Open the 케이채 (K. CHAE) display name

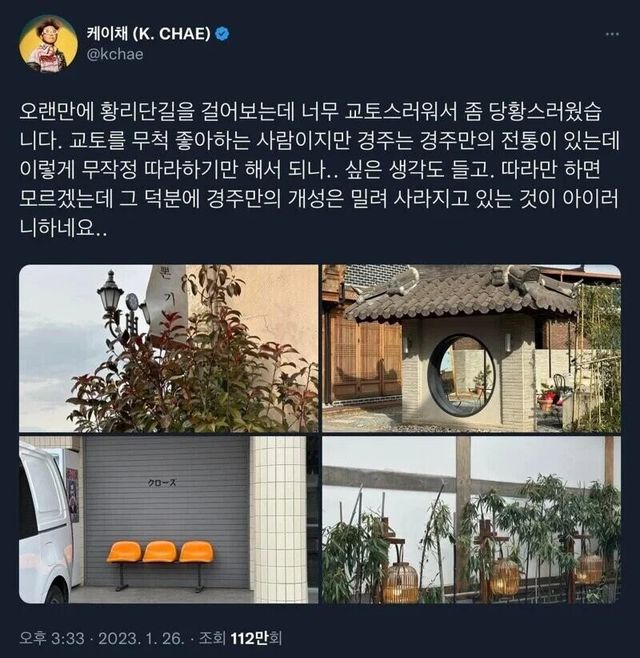click(x=149, y=34)
